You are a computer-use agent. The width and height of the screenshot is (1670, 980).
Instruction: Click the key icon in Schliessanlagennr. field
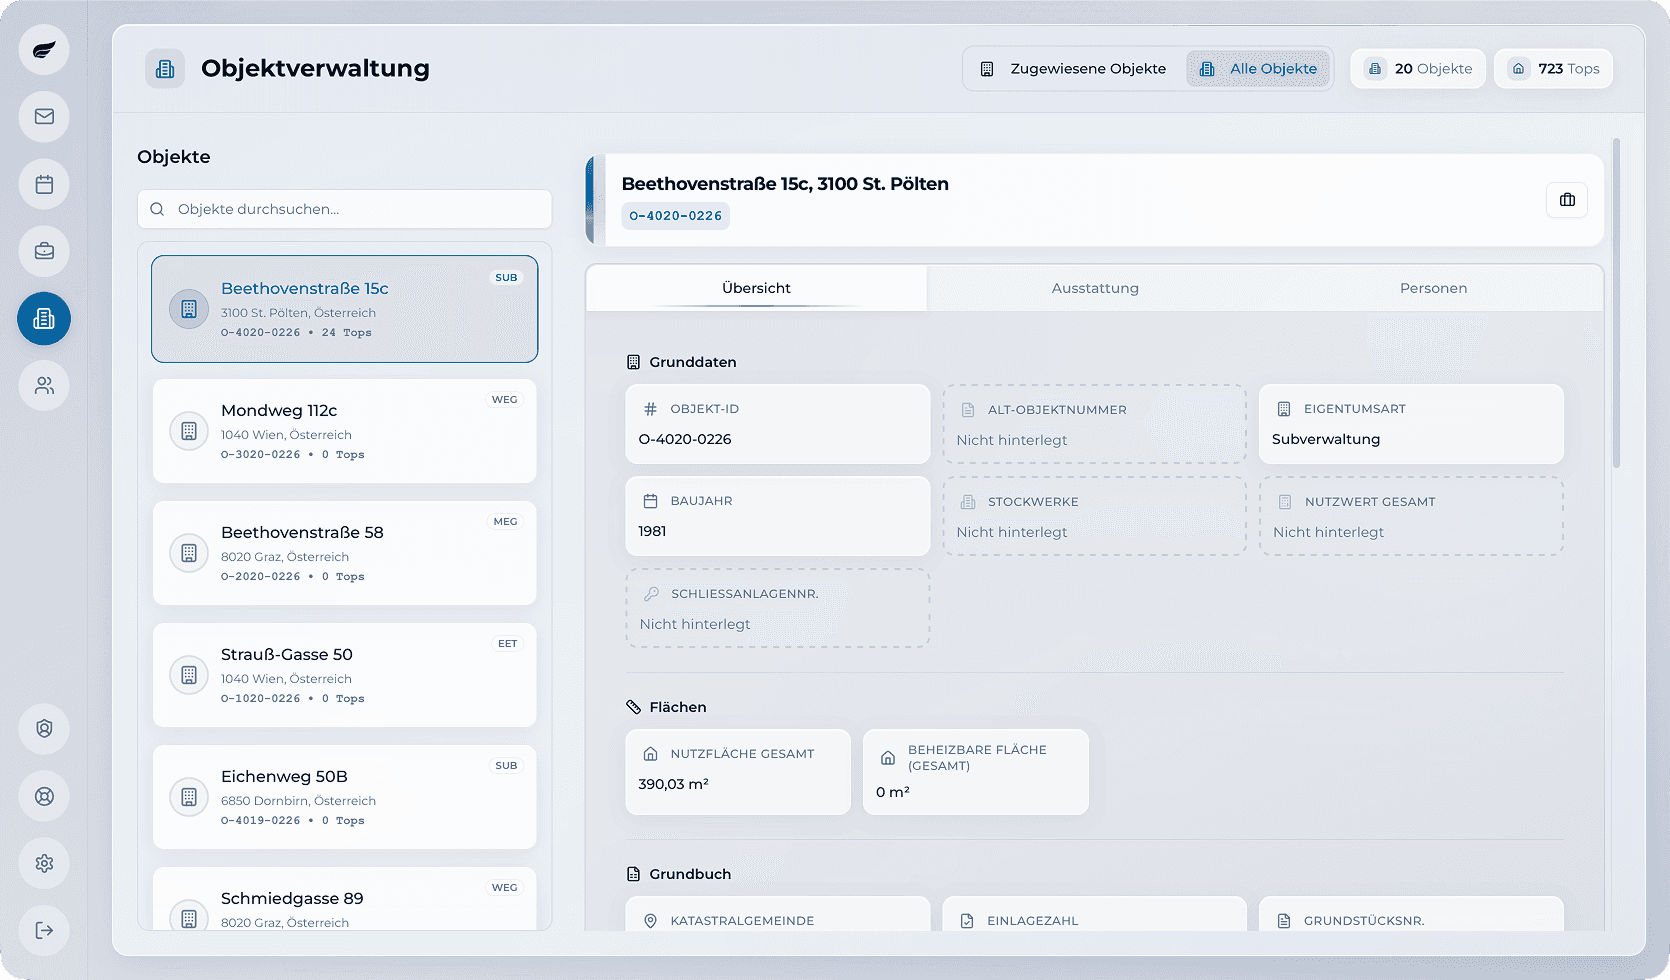[x=651, y=594]
